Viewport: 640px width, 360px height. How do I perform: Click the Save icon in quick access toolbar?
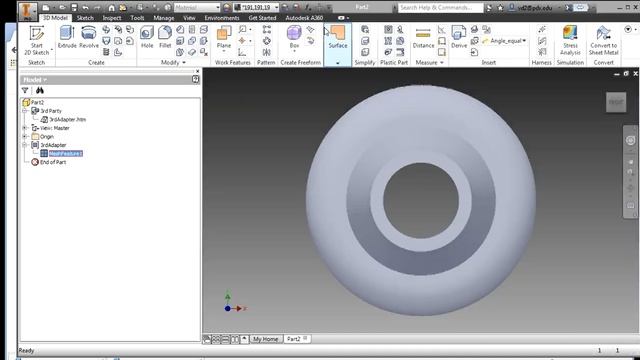point(74,7)
